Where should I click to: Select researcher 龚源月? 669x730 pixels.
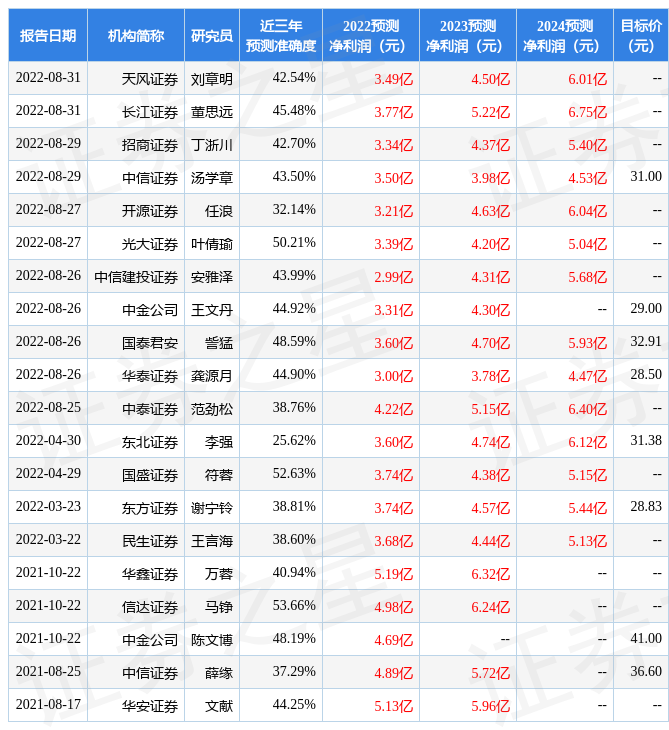click(x=212, y=376)
